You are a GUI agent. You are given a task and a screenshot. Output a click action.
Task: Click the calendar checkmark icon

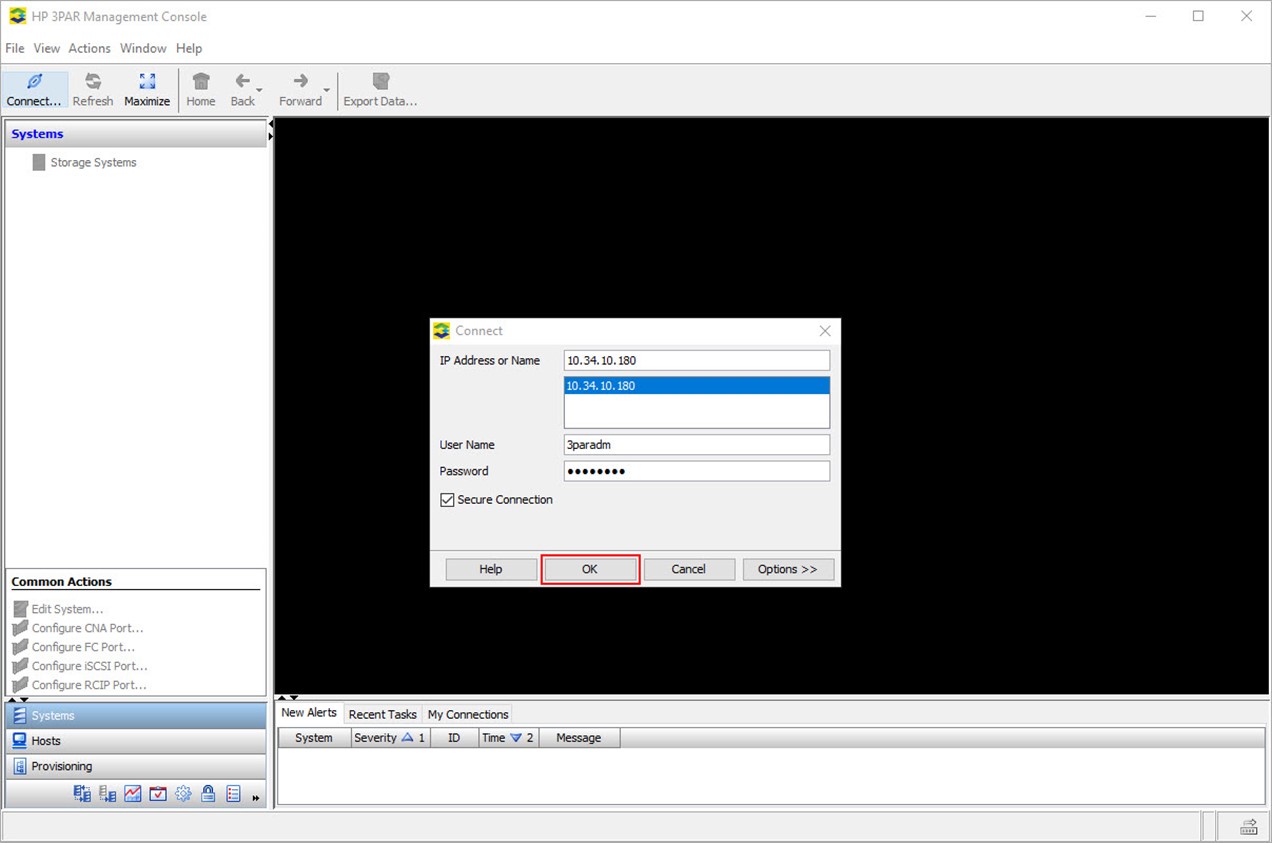(x=158, y=794)
